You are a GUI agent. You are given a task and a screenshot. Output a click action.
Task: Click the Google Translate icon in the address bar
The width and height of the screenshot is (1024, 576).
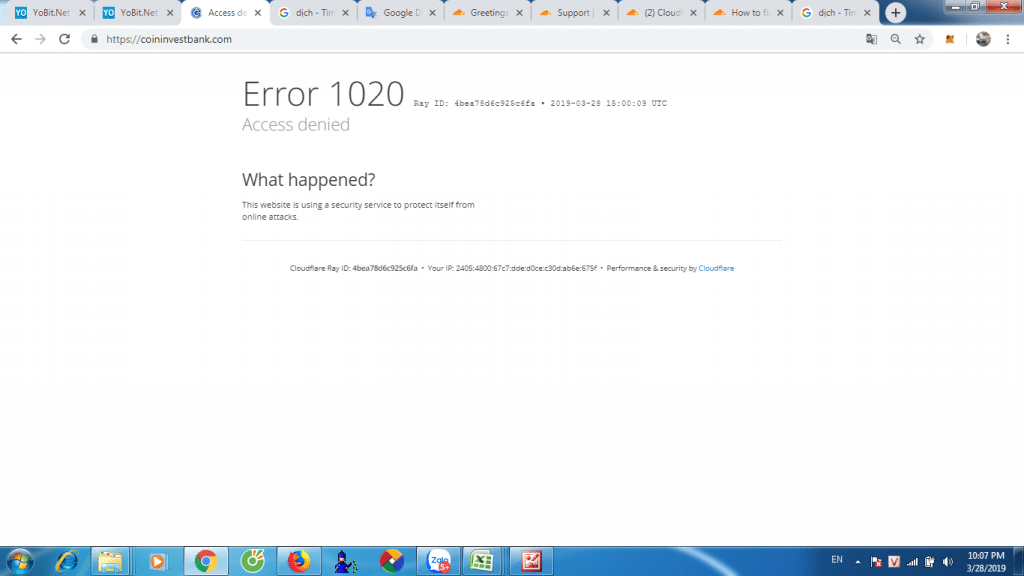tap(871, 39)
